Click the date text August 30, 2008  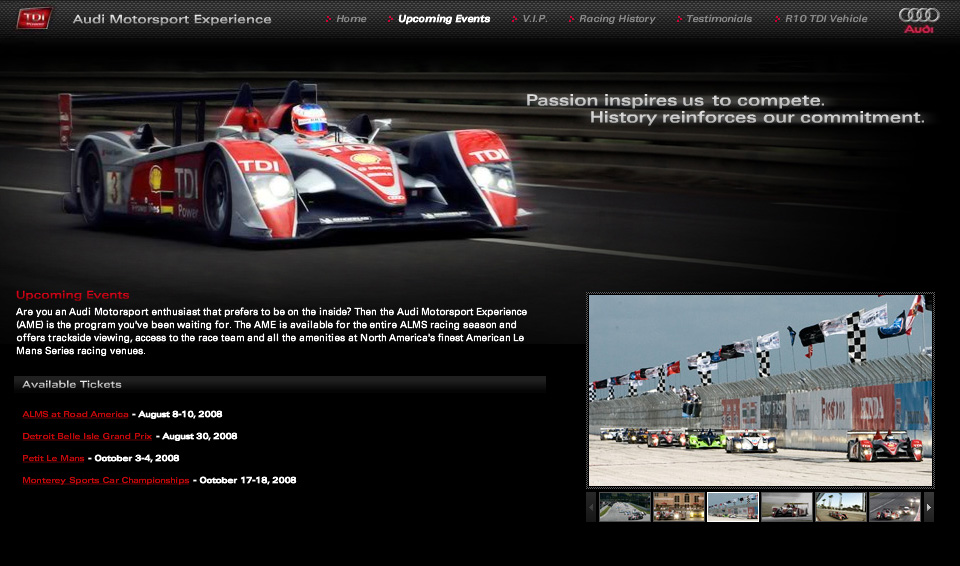click(200, 436)
